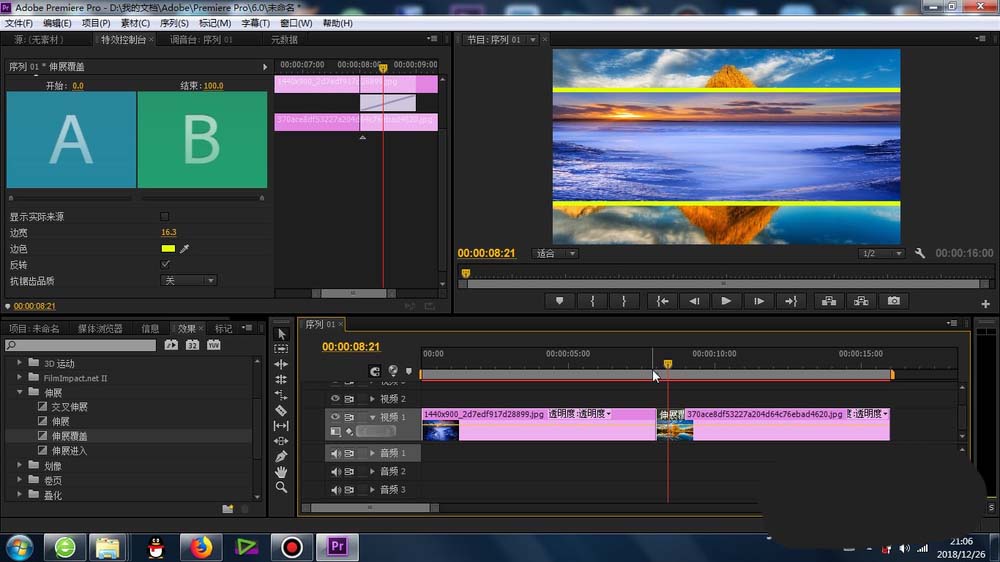Expand the 3D 运动 effects folder
Image resolution: width=1000 pixels, height=562 pixels.
point(19,362)
